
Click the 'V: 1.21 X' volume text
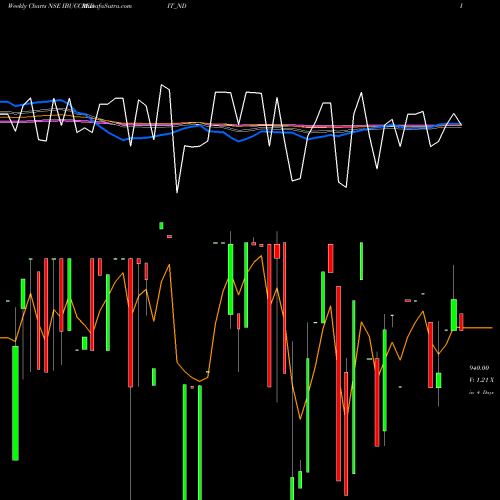point(481,380)
